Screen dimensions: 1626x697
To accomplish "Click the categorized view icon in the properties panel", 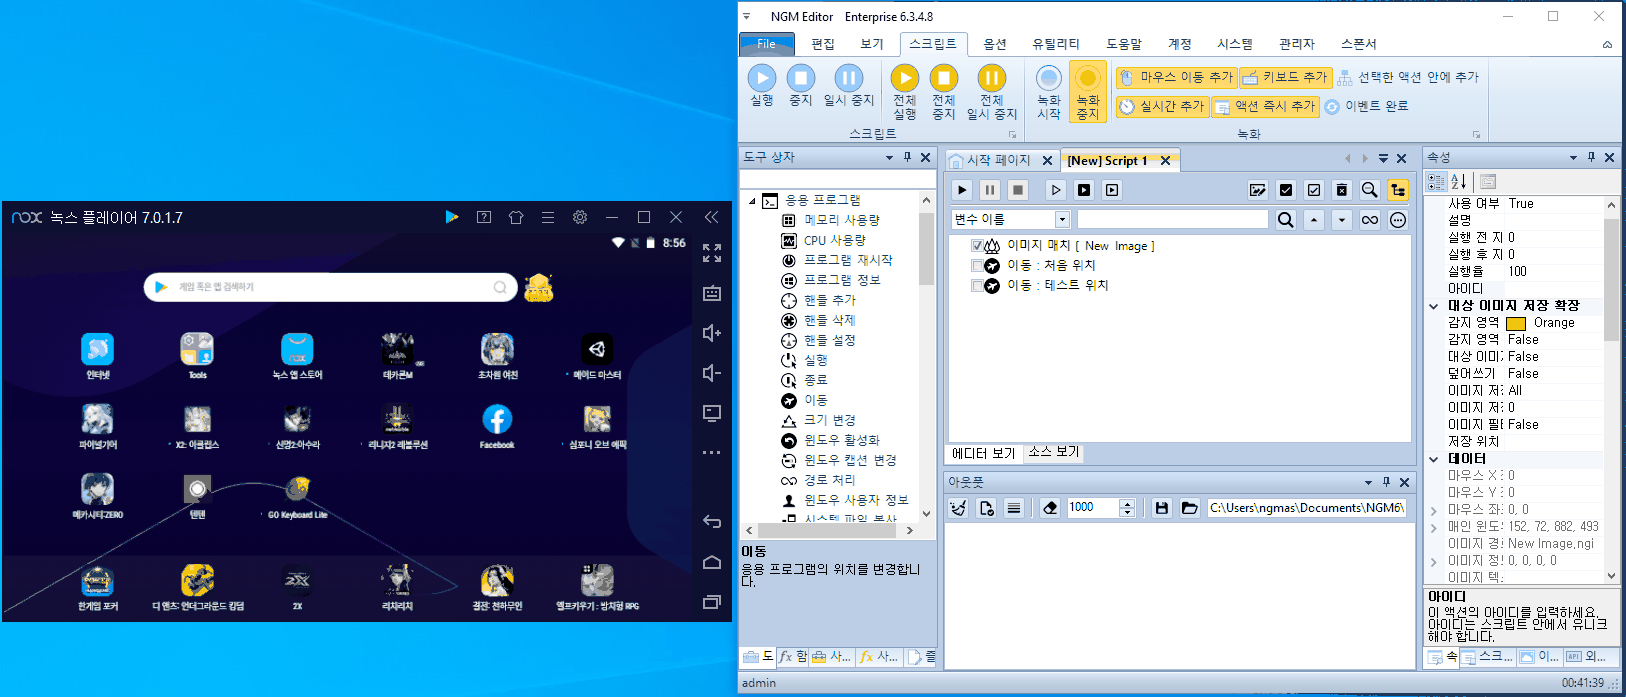I will coord(1437,181).
